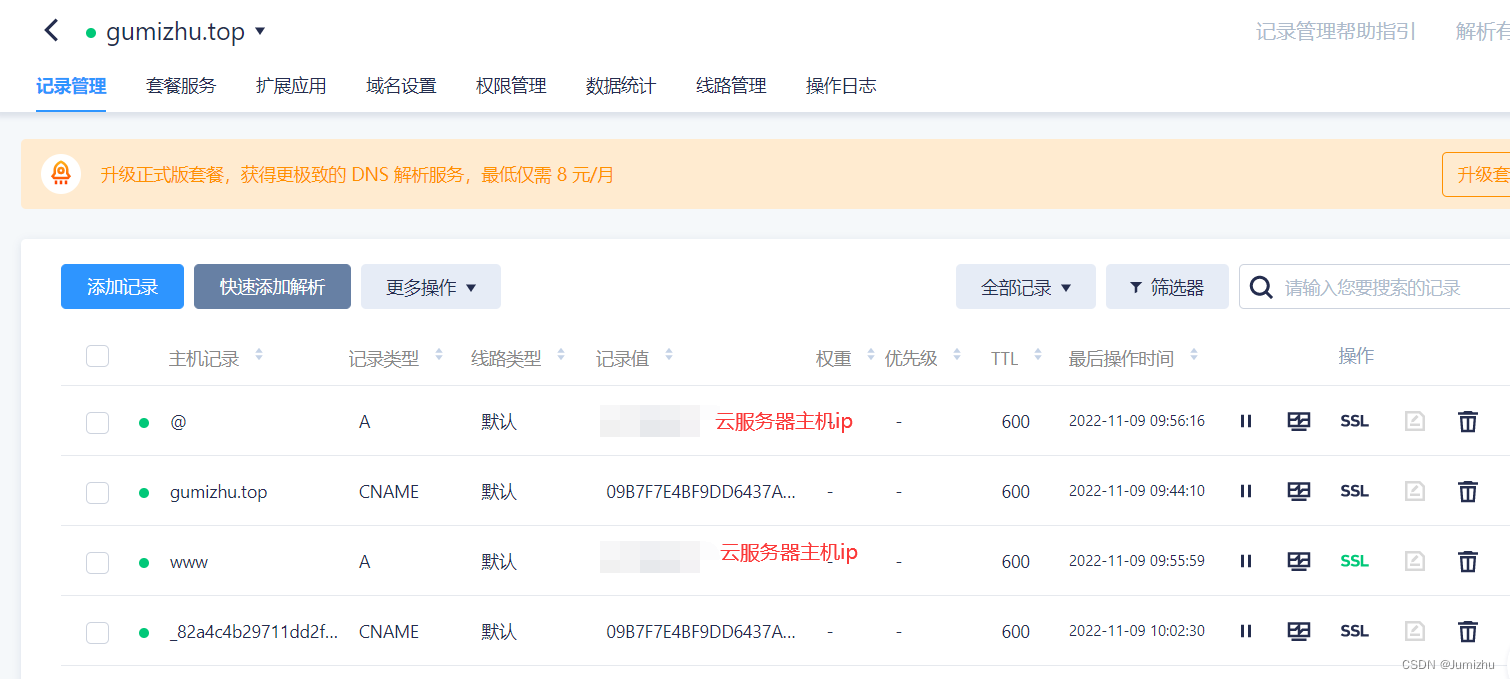This screenshot has width=1510, height=679.
Task: Sort by 优先级 column
Action: pyautogui.click(x=957, y=356)
